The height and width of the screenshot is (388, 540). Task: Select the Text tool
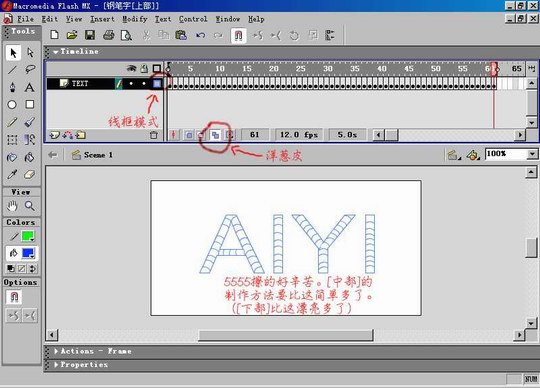[30, 87]
